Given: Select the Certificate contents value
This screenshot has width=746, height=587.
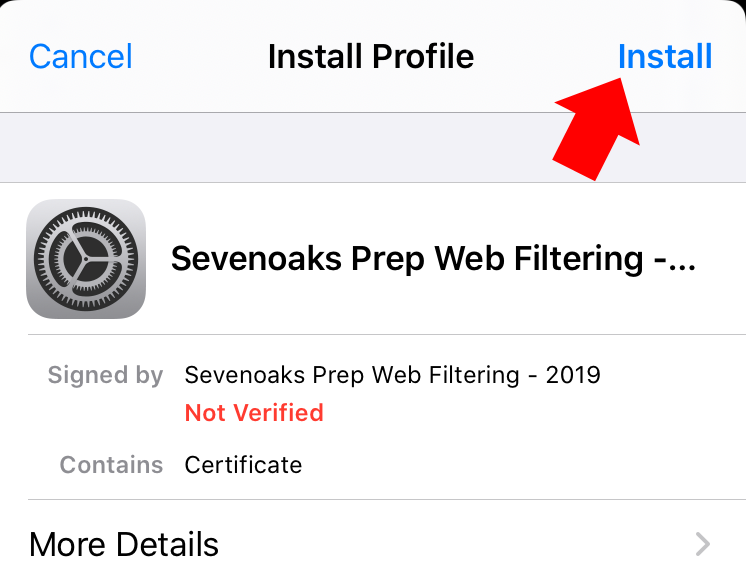Looking at the screenshot, I should click(243, 465).
